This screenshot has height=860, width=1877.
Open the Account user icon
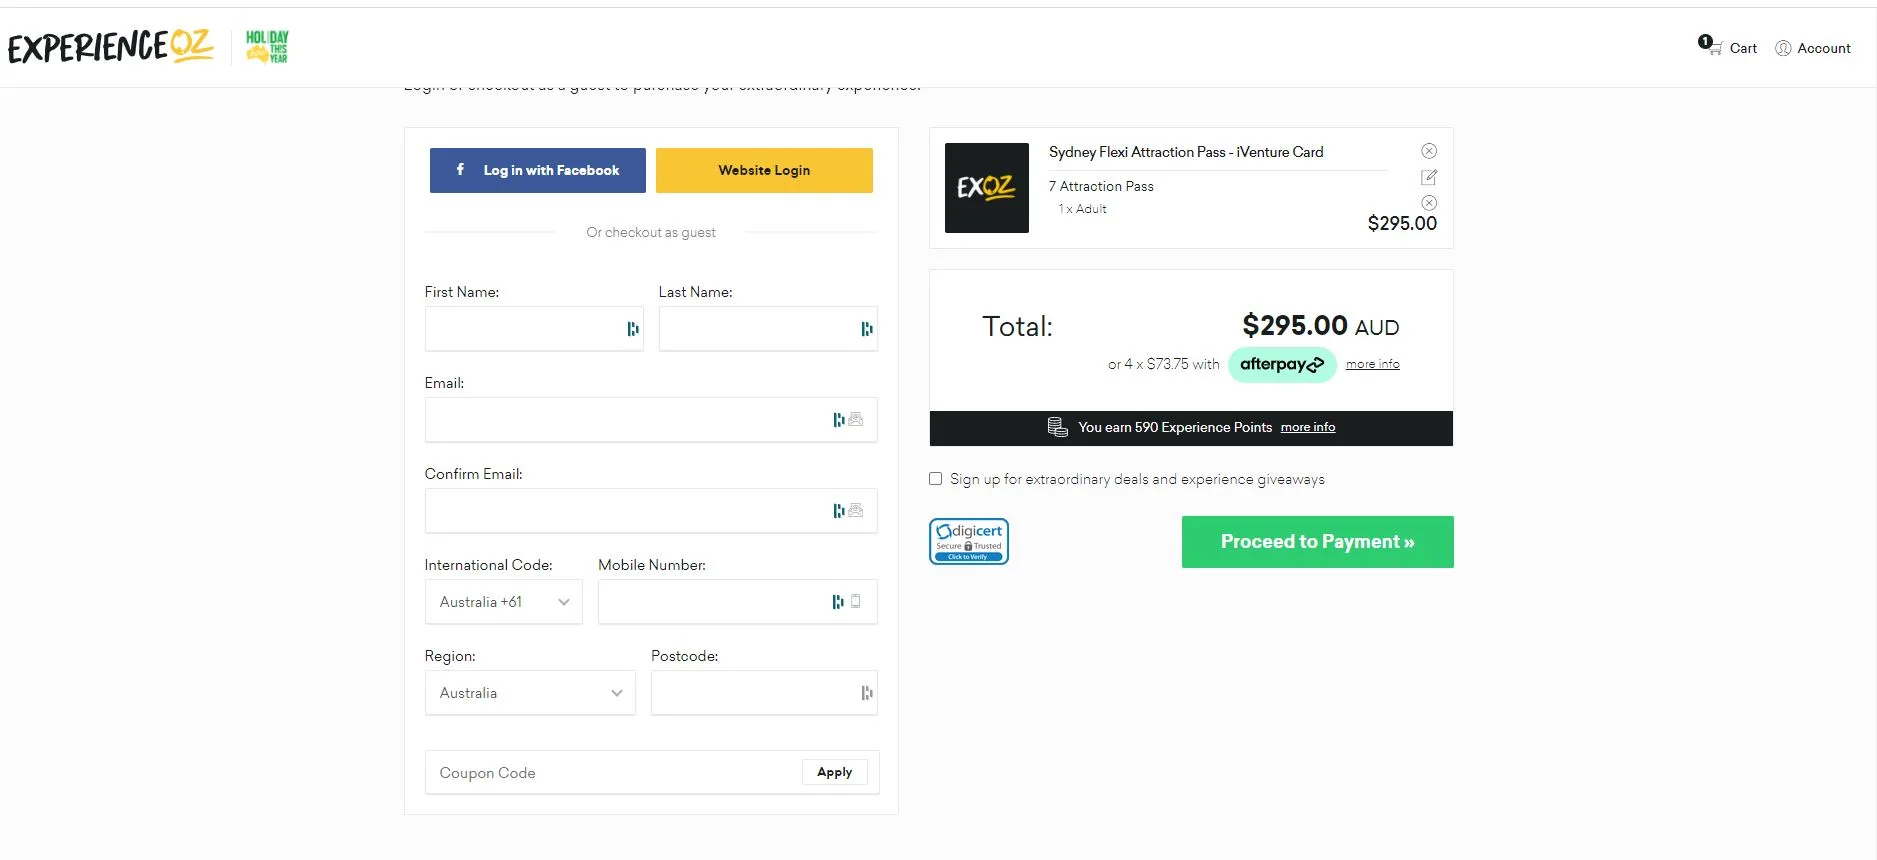pyautogui.click(x=1783, y=48)
